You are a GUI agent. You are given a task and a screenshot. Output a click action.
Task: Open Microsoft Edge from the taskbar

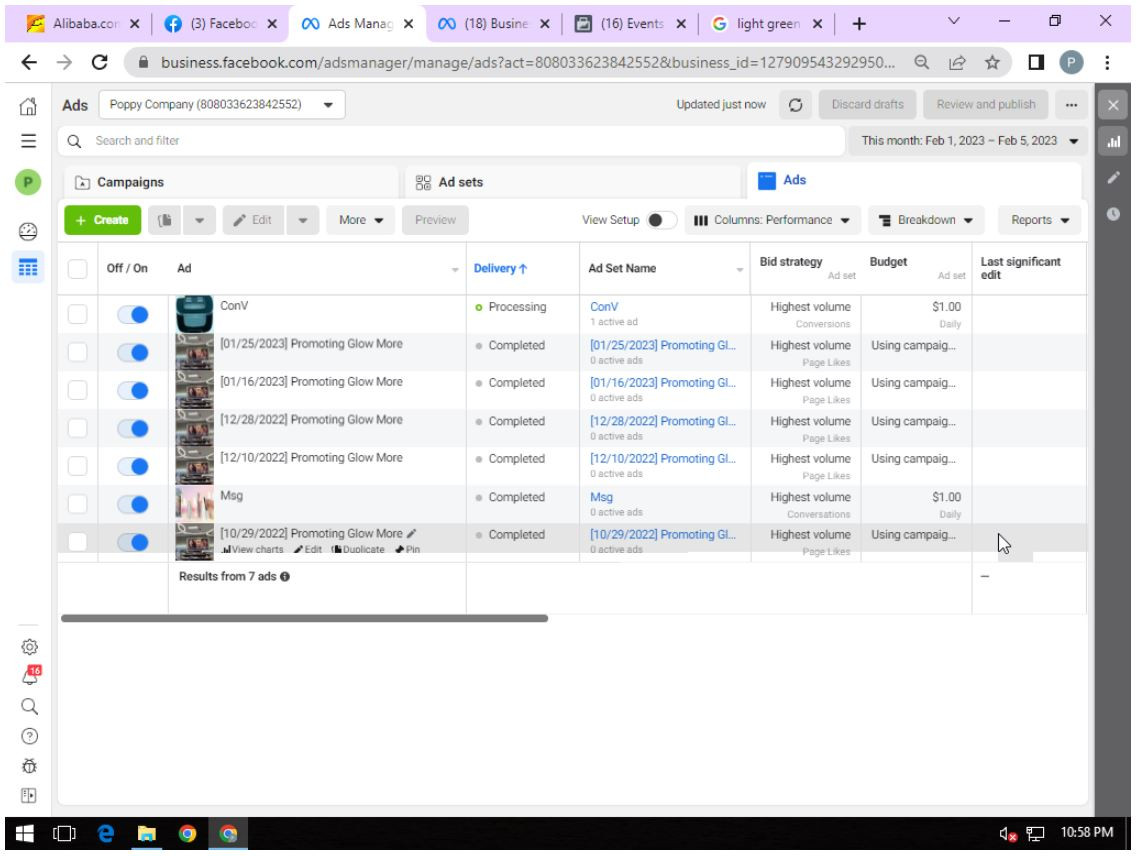106,834
